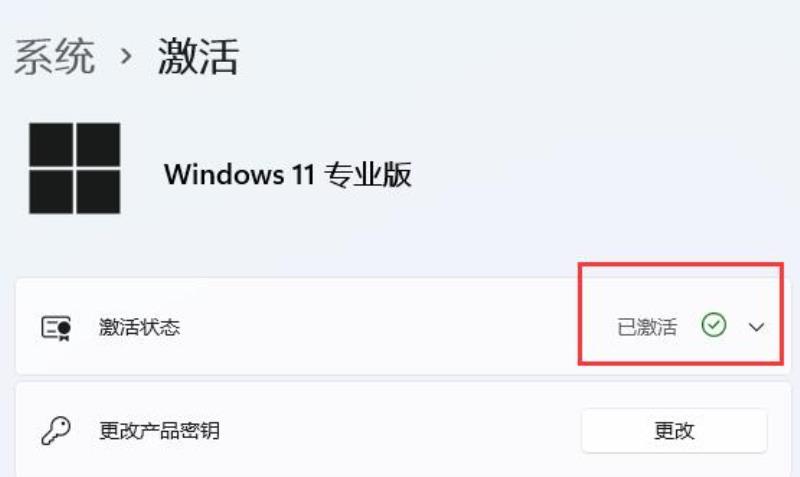Click the Windows 11 product name text
The width and height of the screenshot is (800, 477).
pos(239,174)
